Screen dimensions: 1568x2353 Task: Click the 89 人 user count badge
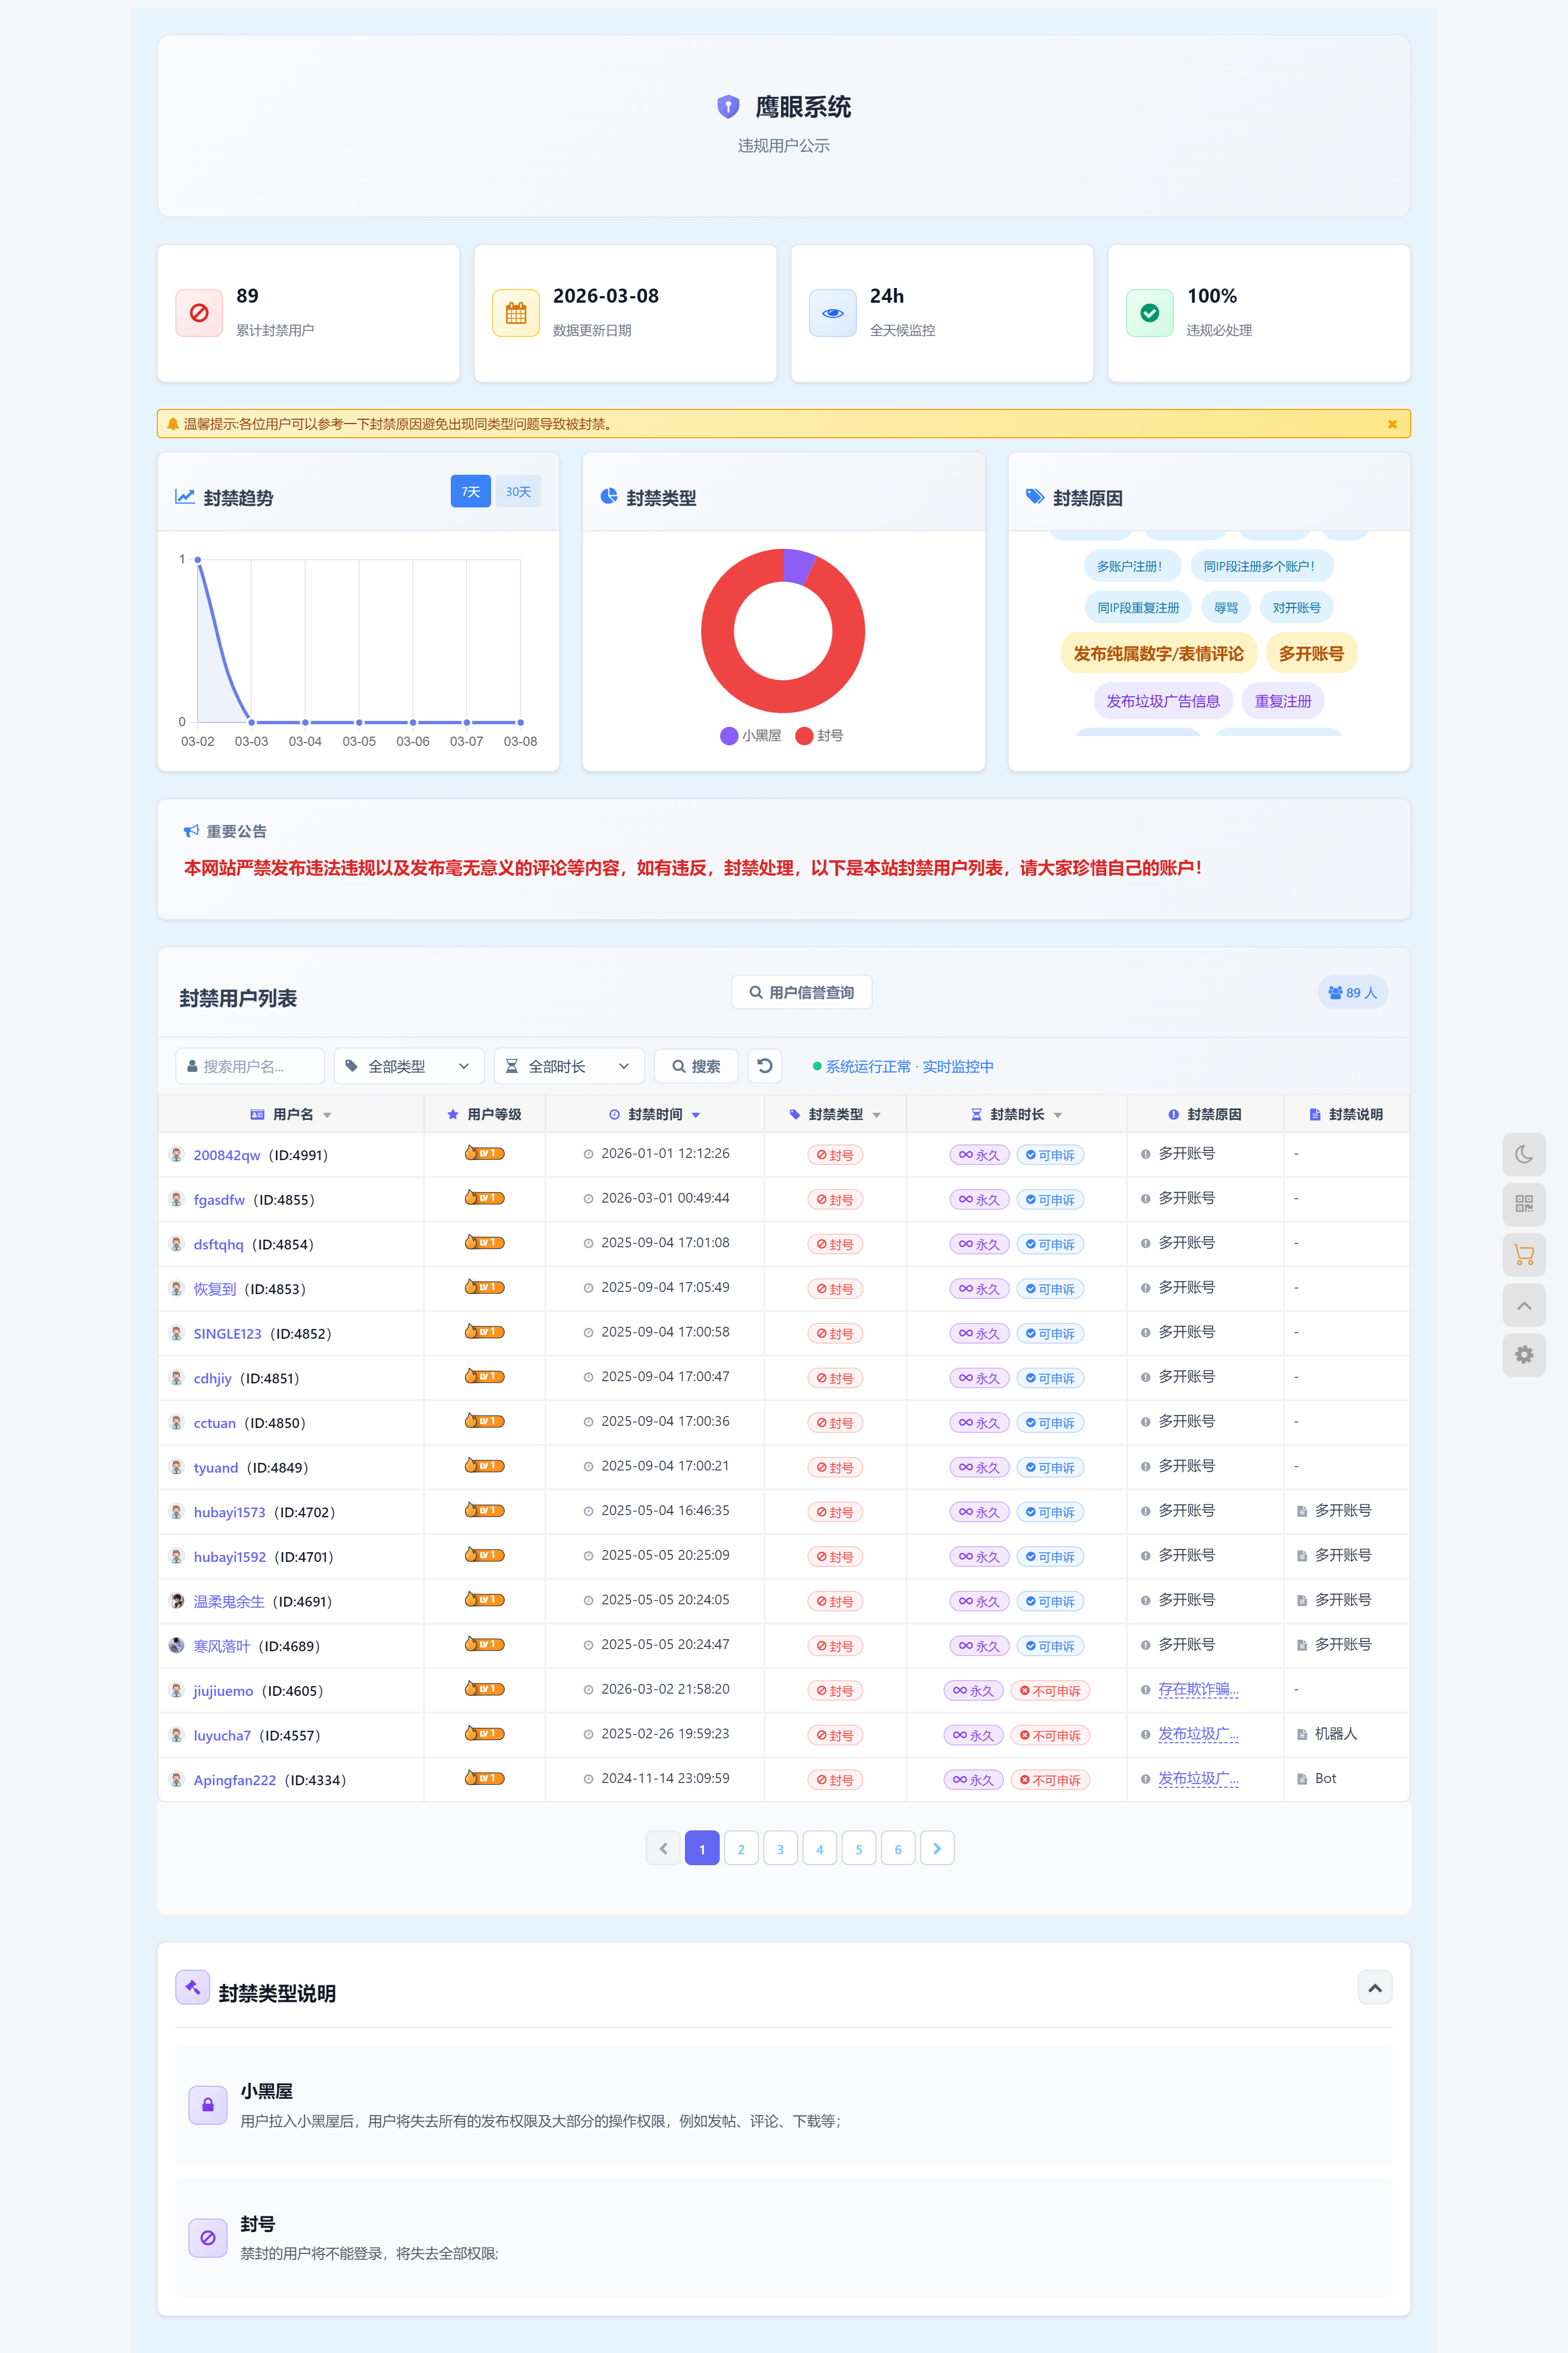pyautogui.click(x=1352, y=993)
